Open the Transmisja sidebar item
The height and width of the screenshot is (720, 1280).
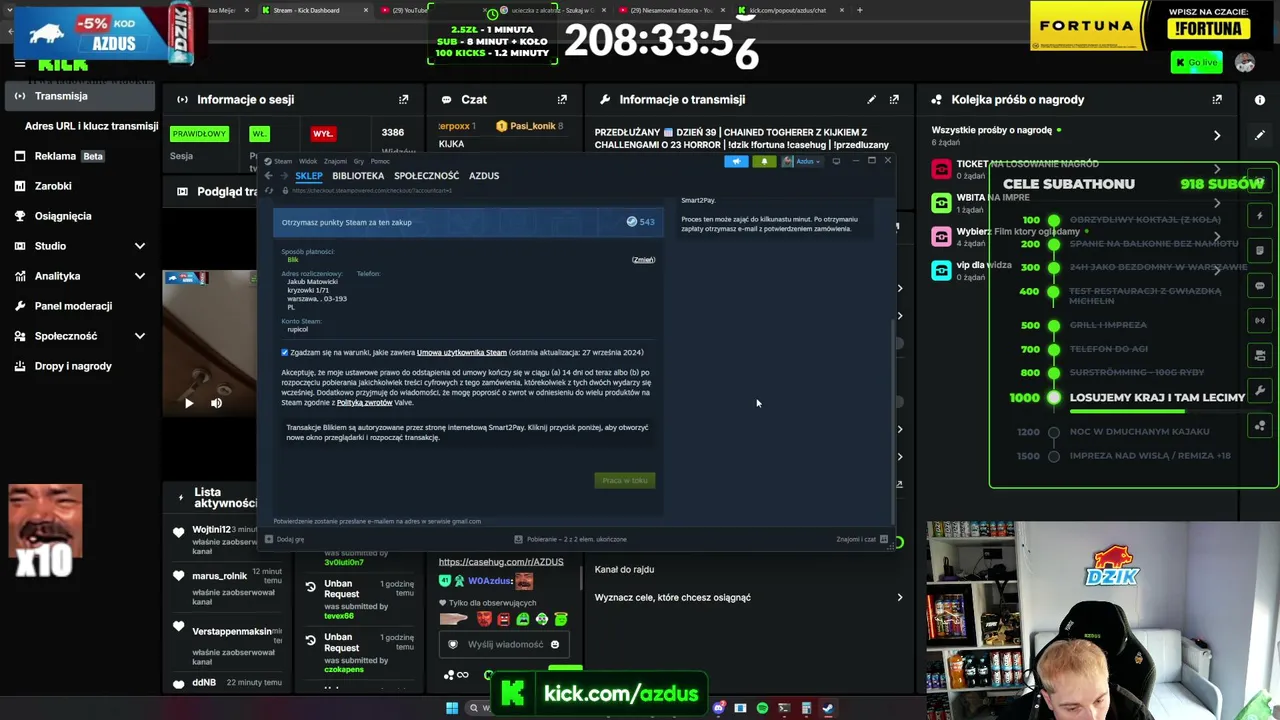(x=80, y=96)
